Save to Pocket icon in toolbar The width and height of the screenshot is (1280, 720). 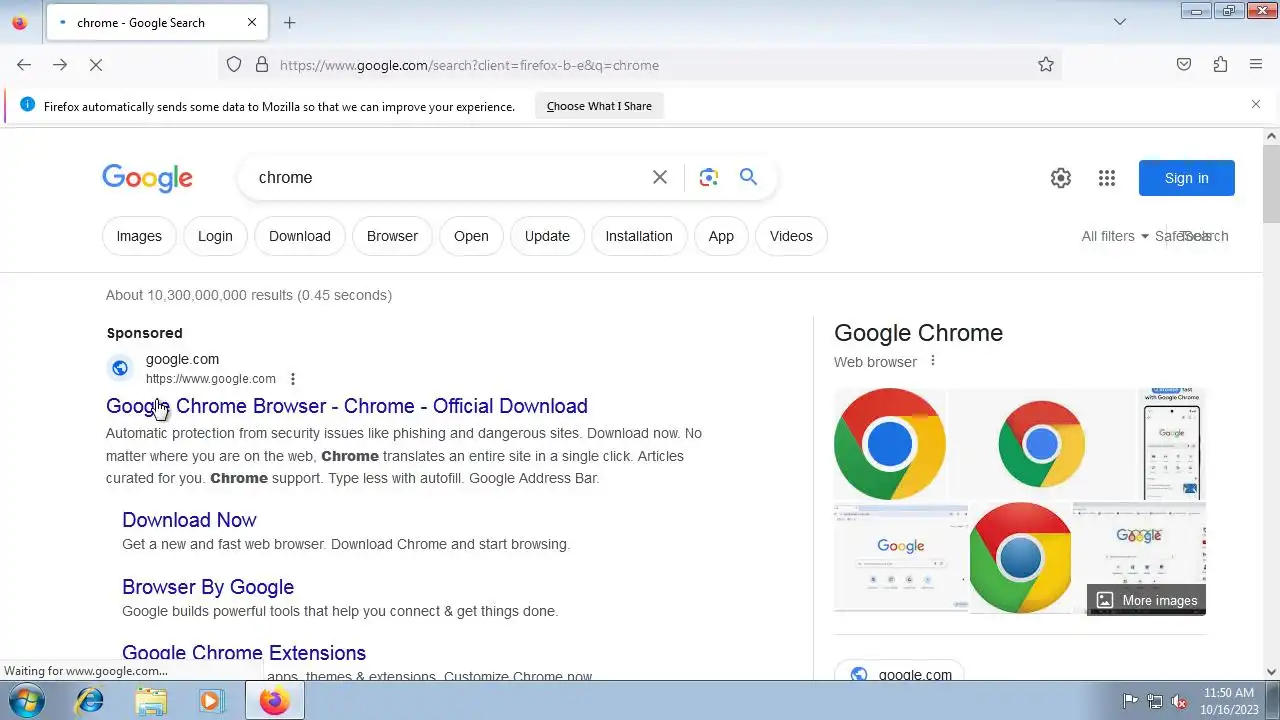(1184, 65)
